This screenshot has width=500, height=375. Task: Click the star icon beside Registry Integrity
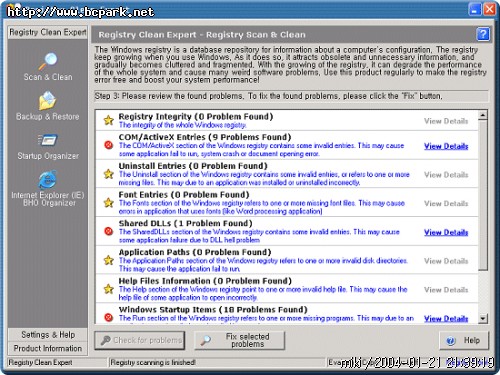(x=109, y=120)
